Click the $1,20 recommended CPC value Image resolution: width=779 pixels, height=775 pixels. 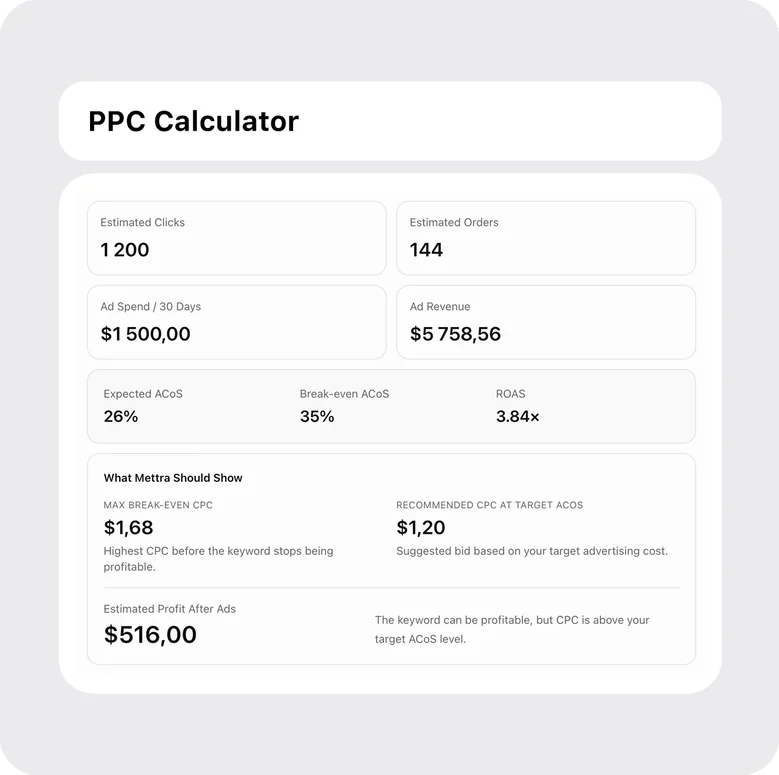(420, 528)
